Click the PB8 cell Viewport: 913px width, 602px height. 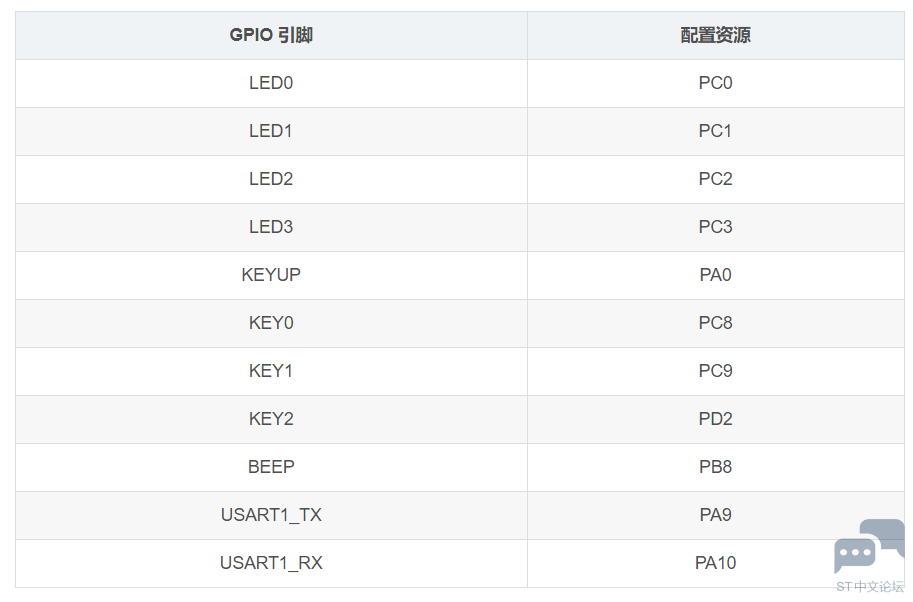716,468
